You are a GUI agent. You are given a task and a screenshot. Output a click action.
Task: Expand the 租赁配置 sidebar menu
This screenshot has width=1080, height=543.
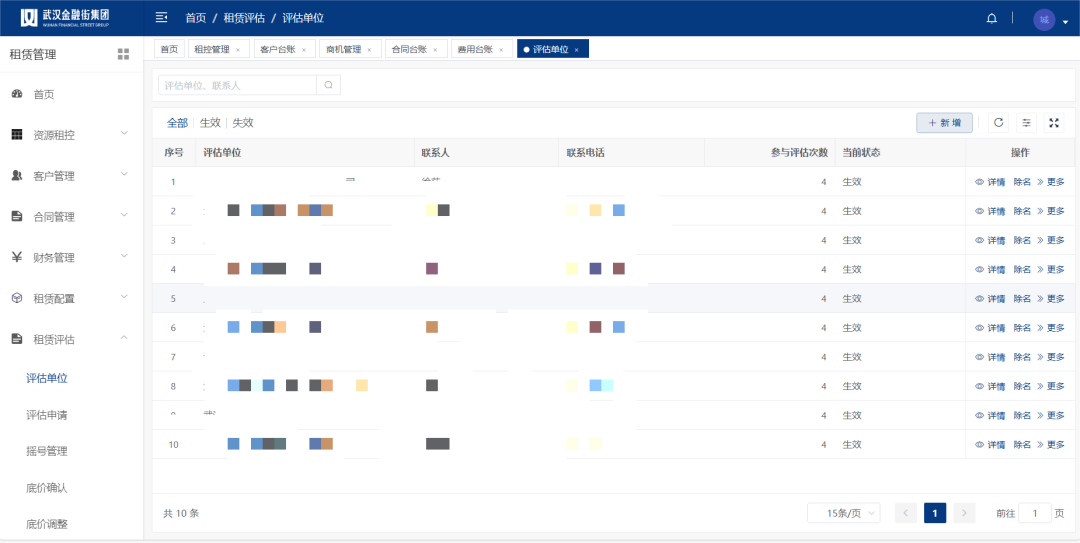[124, 296]
